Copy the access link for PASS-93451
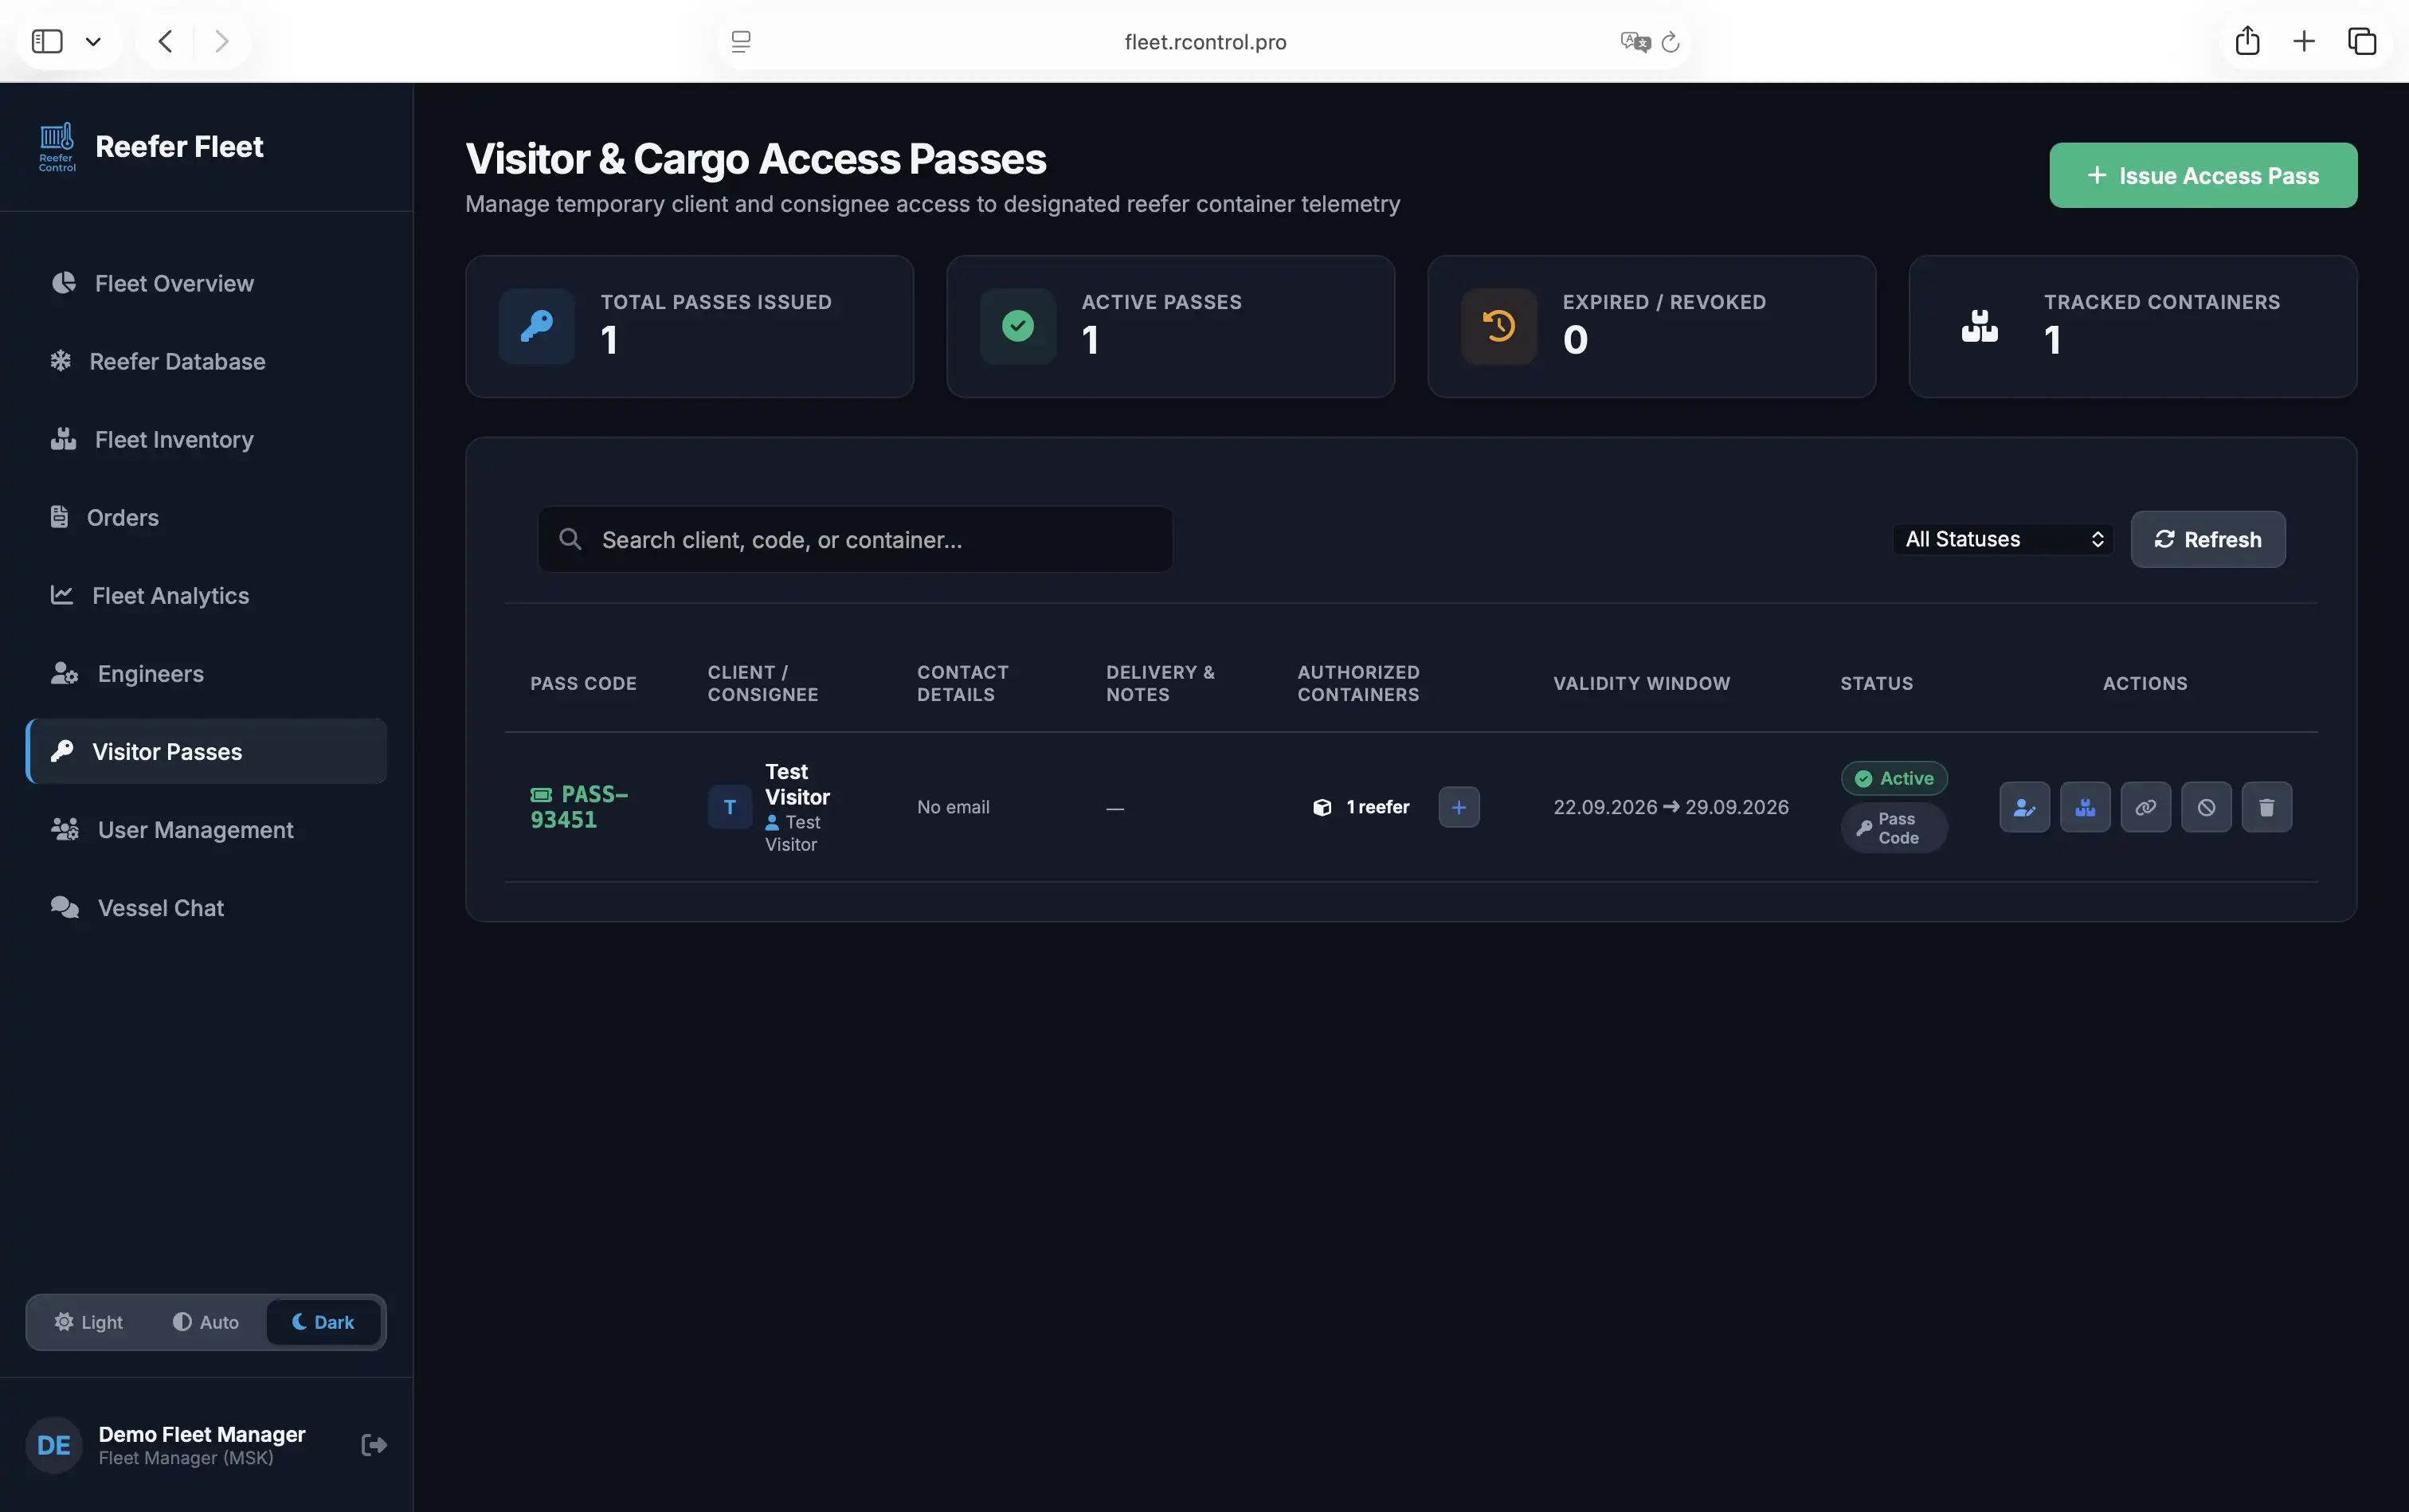The image size is (2409, 1512). click(x=2145, y=807)
